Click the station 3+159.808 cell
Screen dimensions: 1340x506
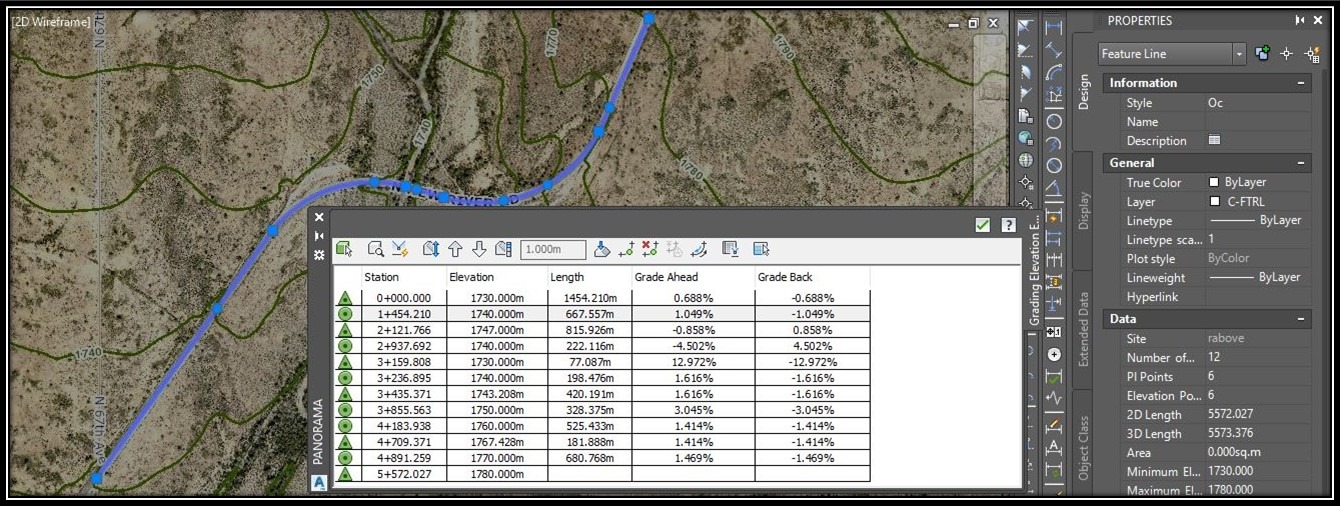pos(404,362)
